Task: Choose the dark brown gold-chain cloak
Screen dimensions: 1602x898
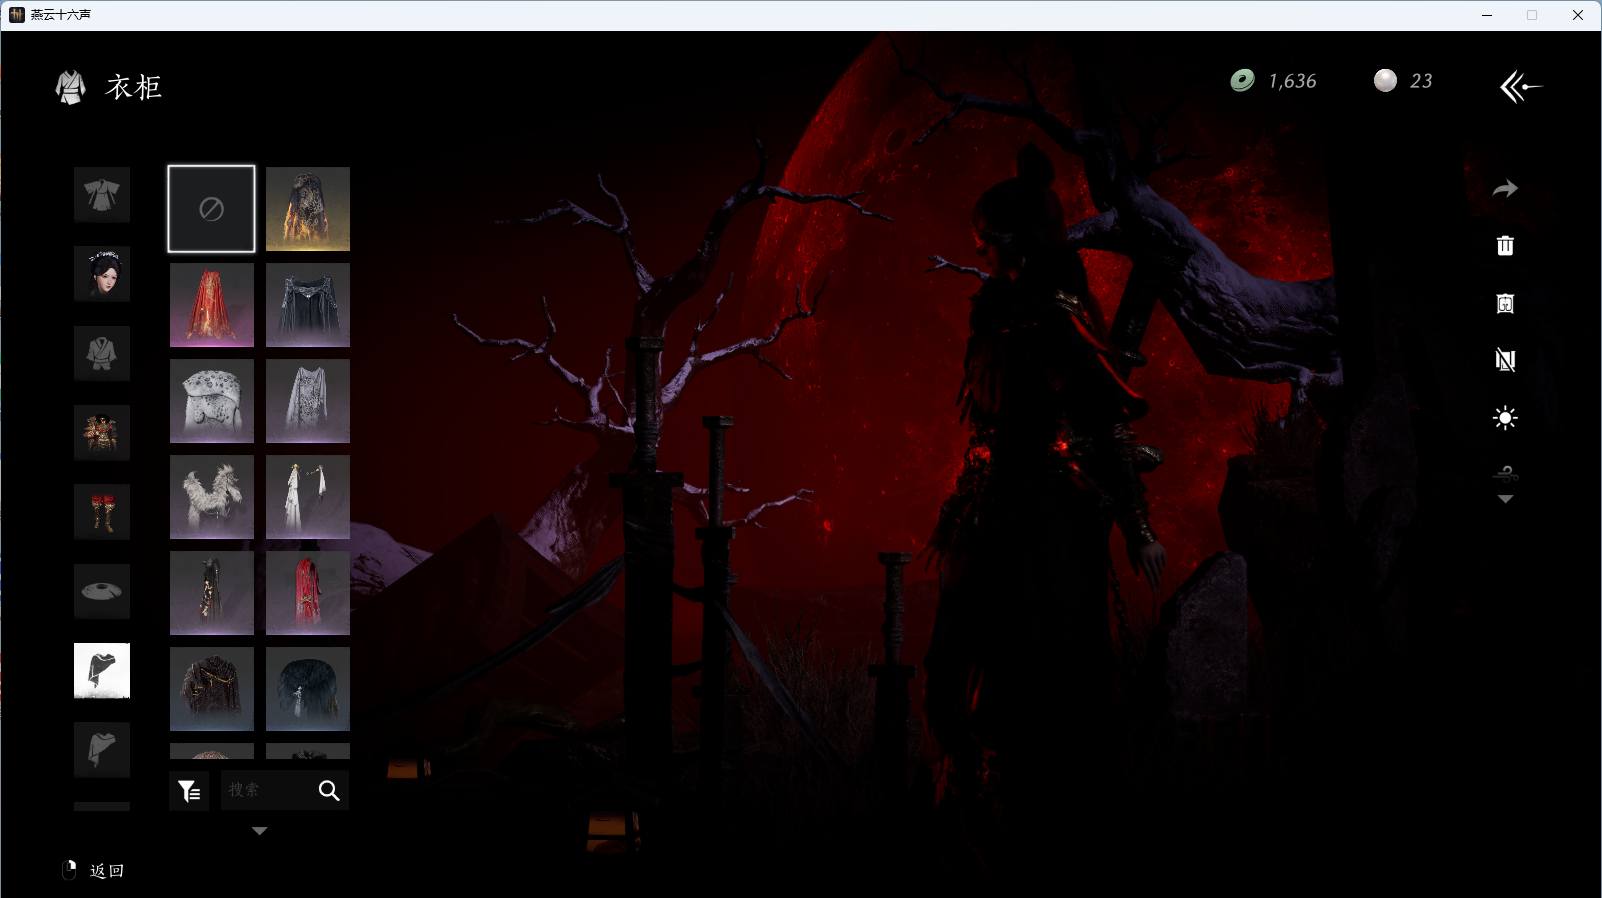Action: coord(212,689)
